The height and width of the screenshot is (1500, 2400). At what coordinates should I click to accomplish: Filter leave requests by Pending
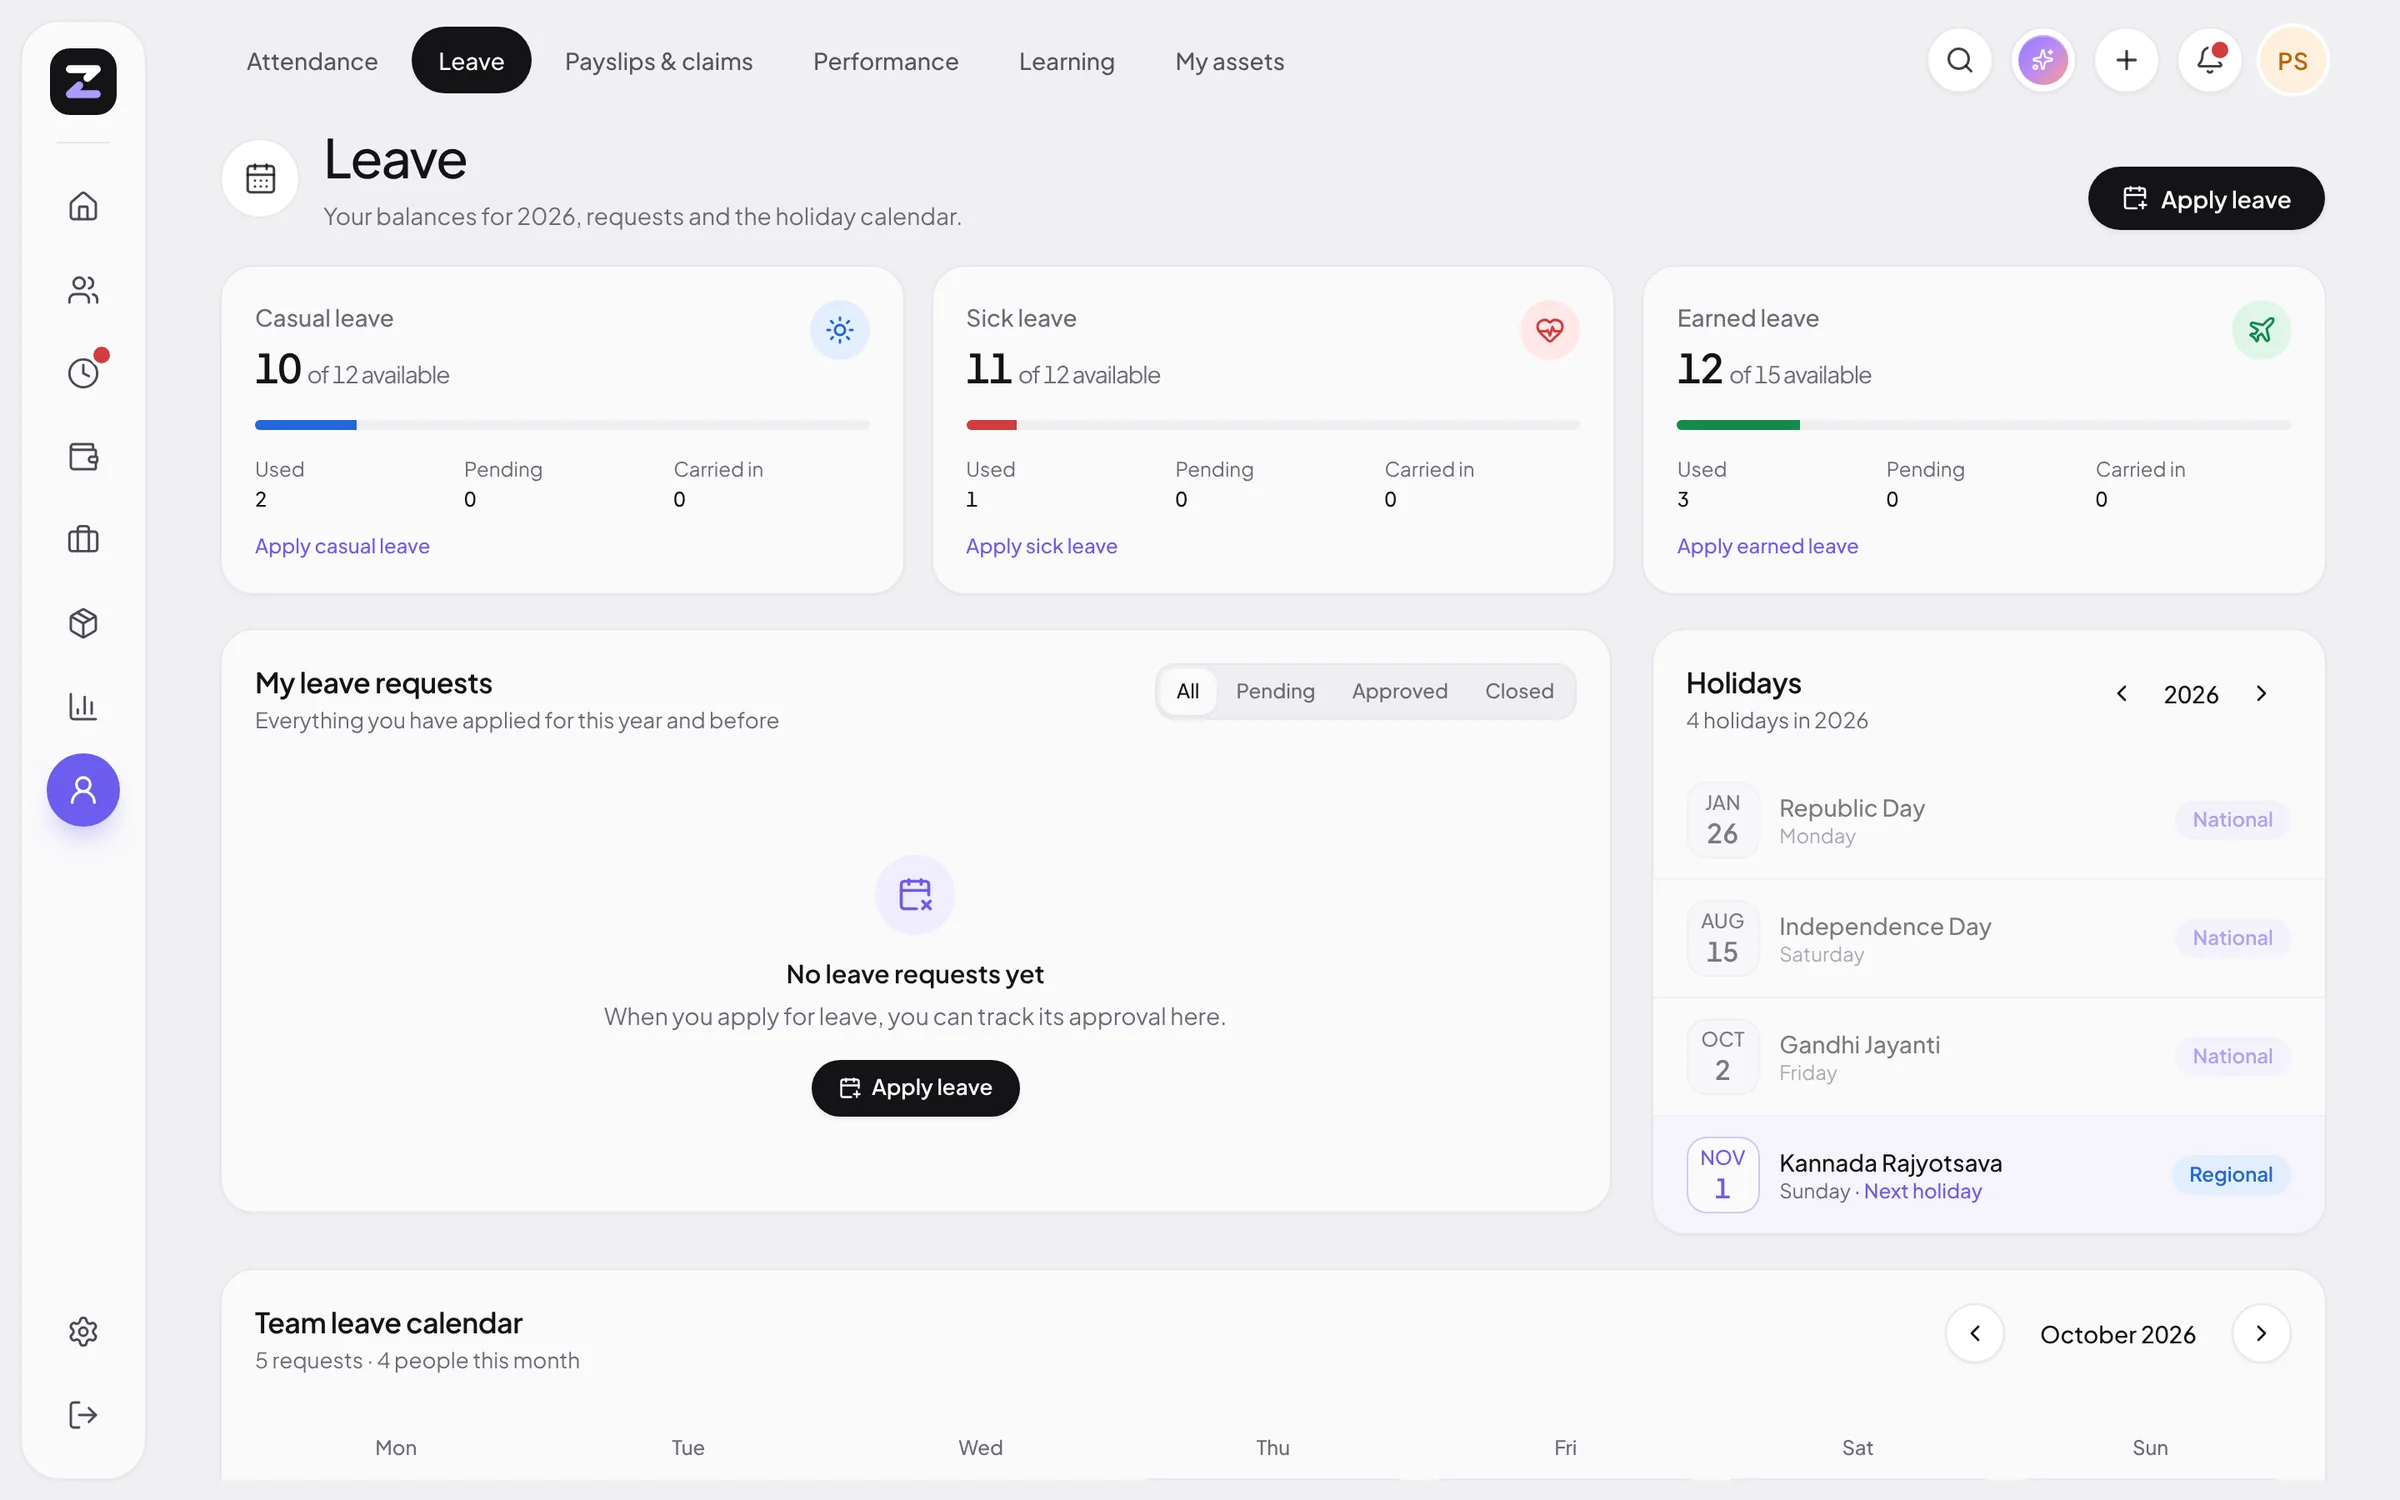tap(1275, 691)
